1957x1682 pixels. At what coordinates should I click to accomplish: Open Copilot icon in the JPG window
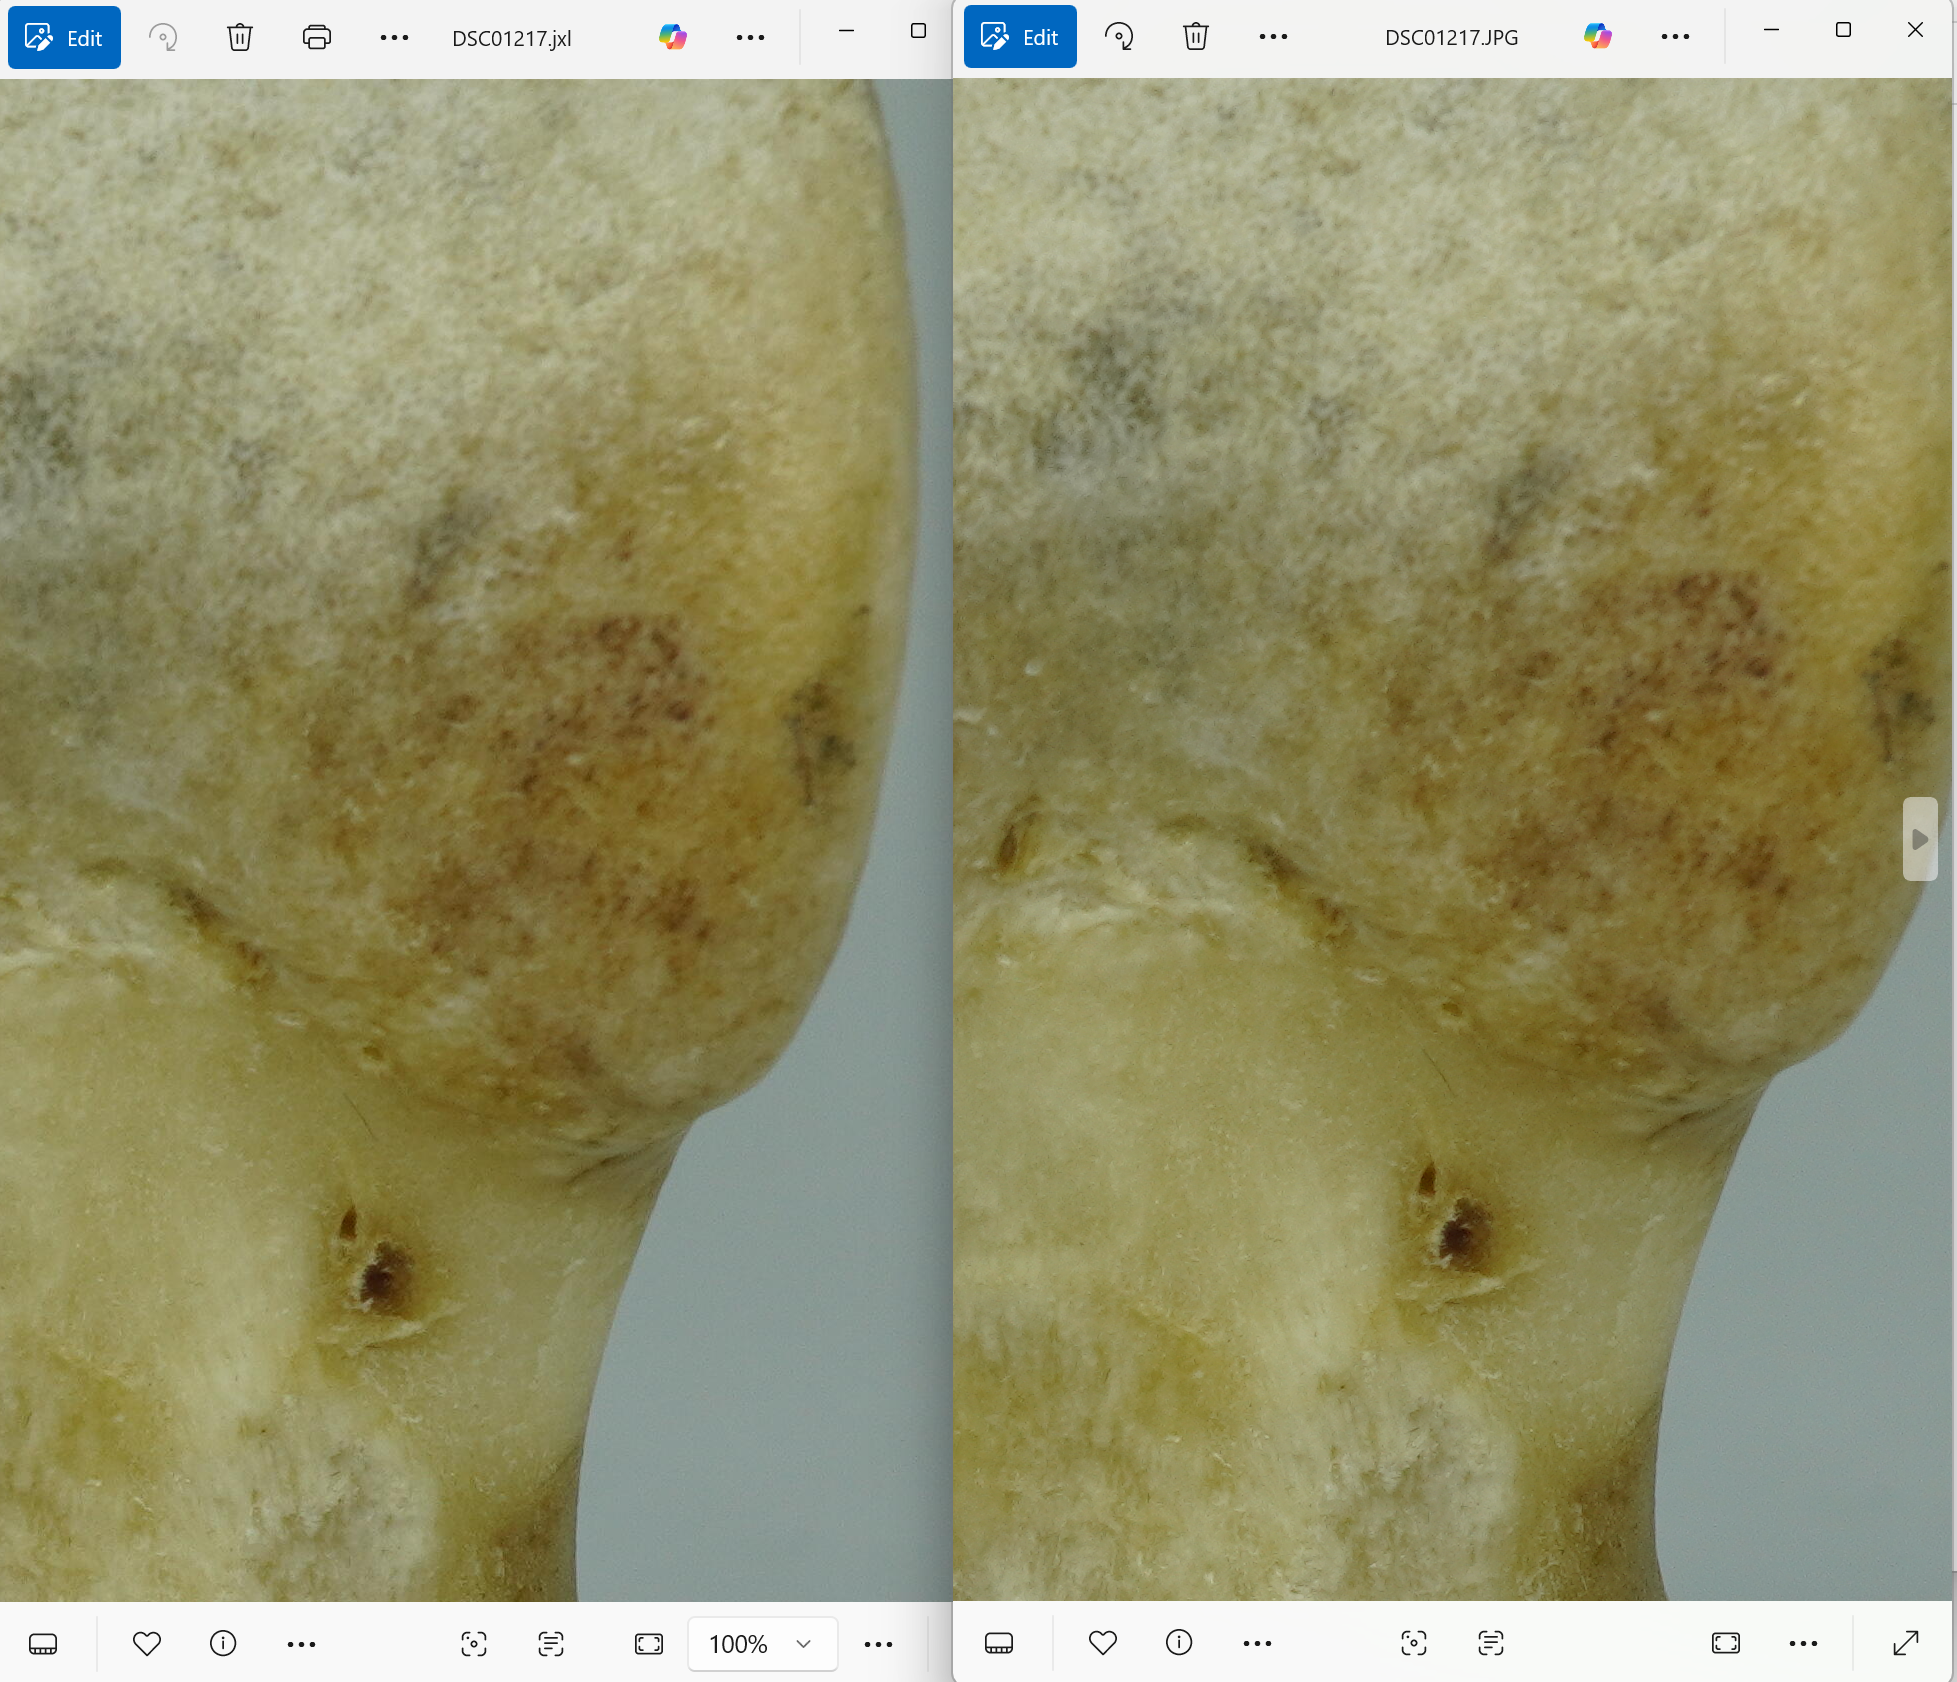click(x=1597, y=37)
